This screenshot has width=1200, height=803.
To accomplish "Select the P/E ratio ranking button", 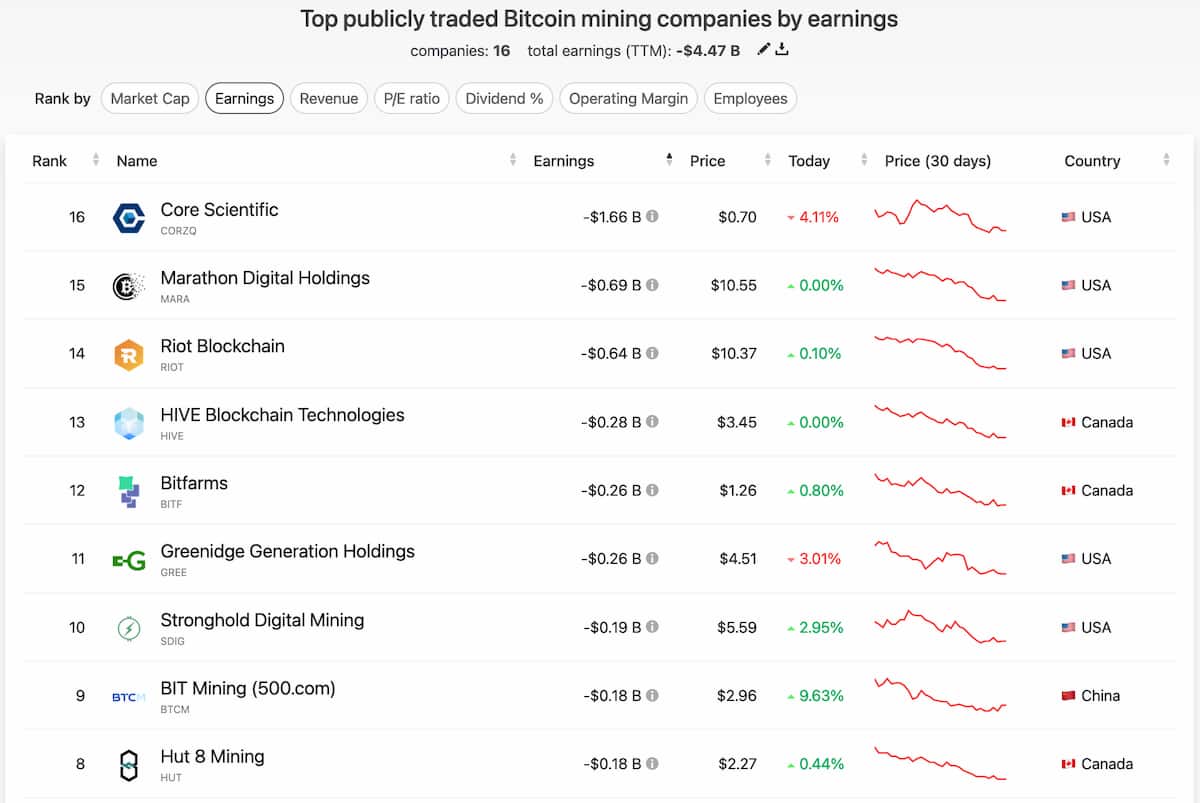I will [411, 98].
